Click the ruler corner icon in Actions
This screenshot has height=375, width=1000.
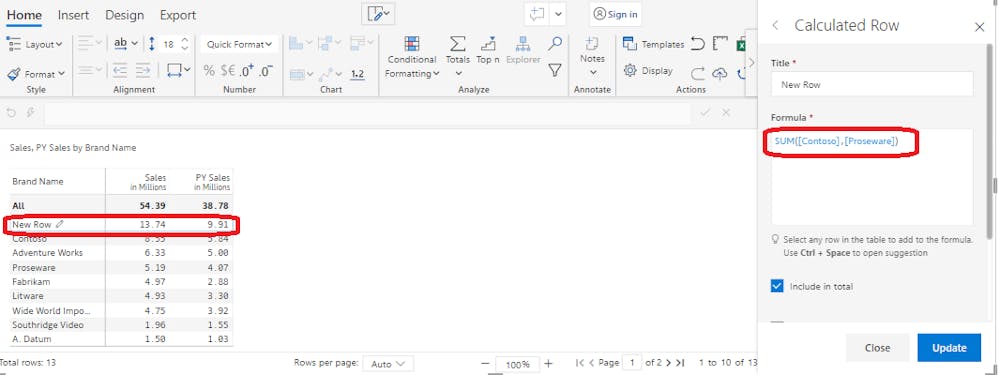(x=720, y=44)
